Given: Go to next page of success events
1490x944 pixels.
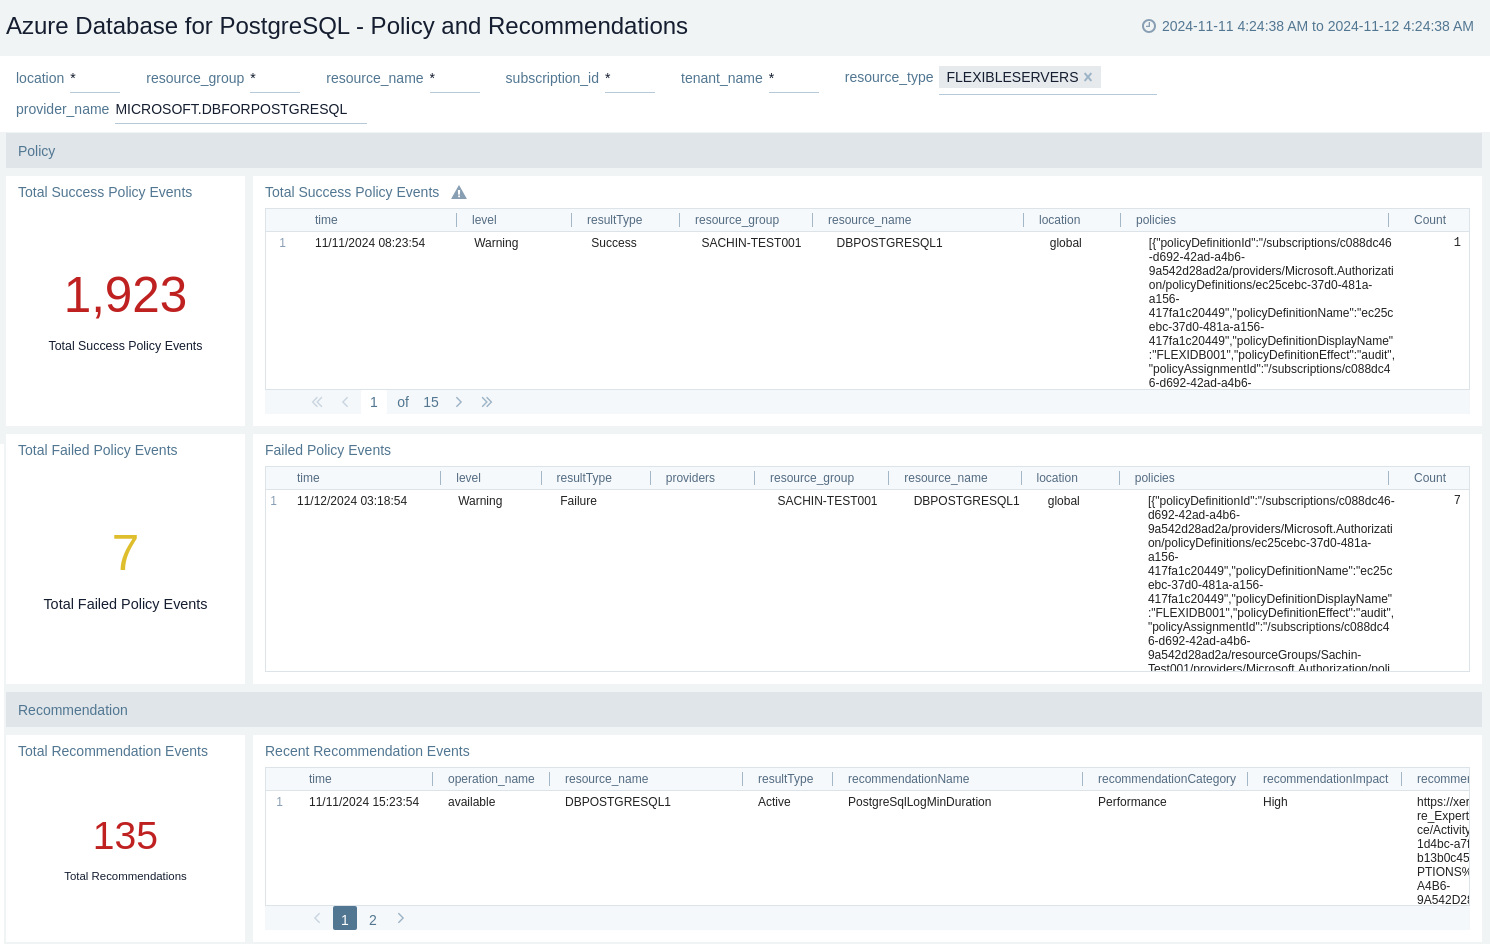Looking at the screenshot, I should (459, 402).
